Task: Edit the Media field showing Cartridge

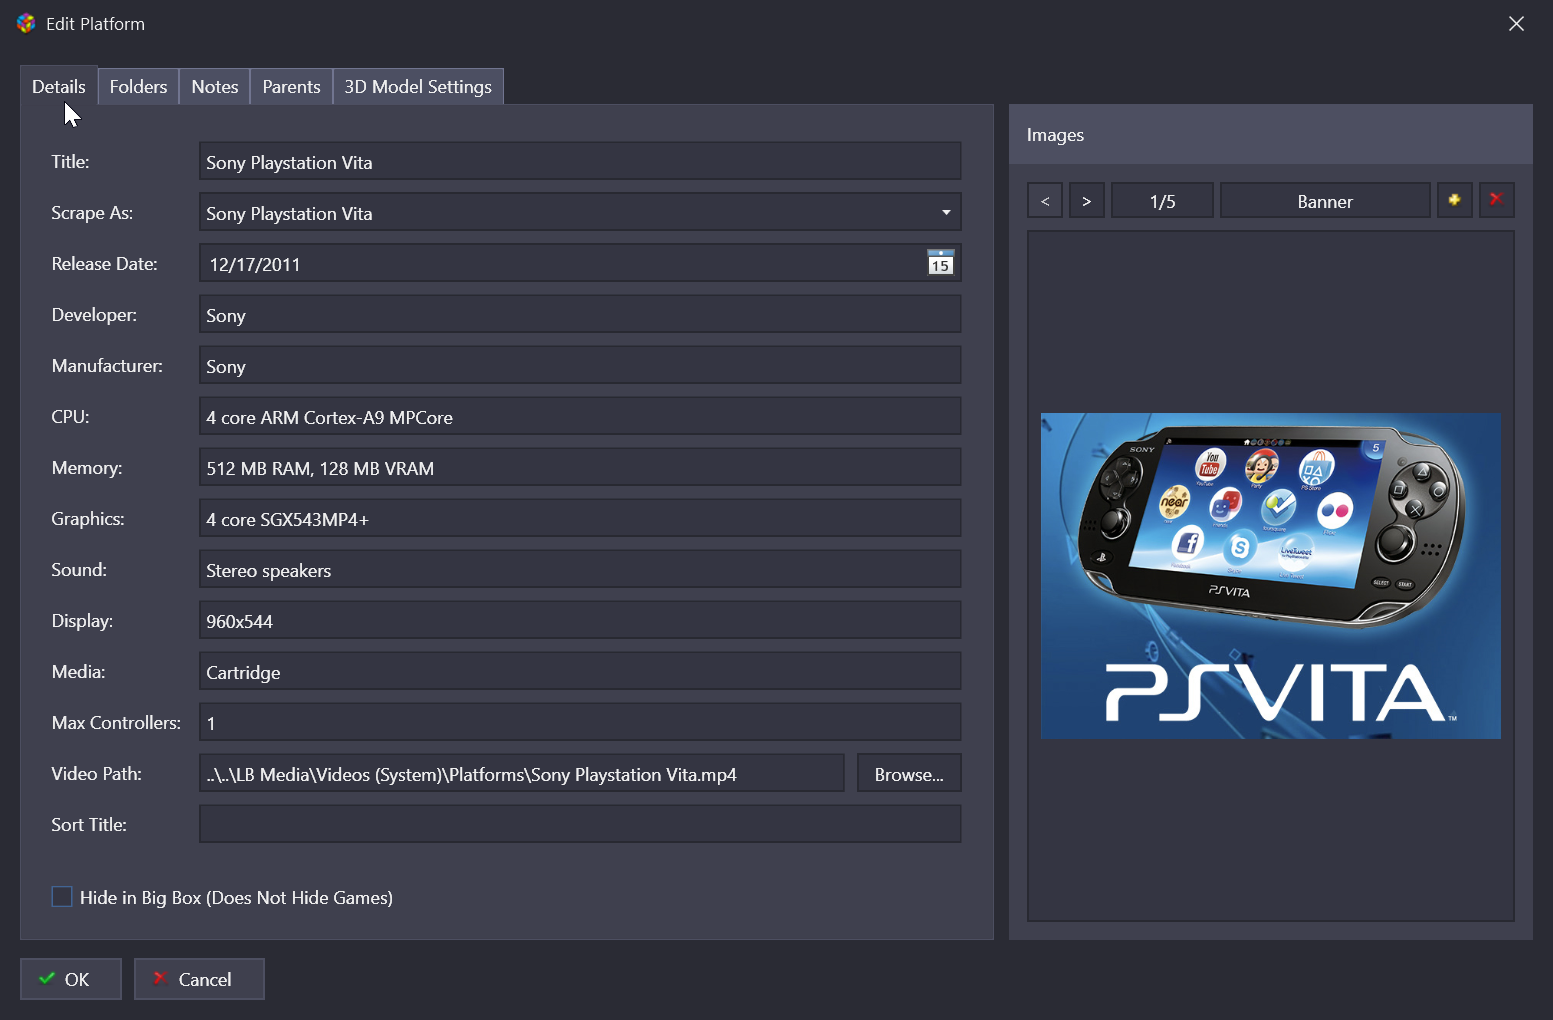Action: (x=580, y=671)
